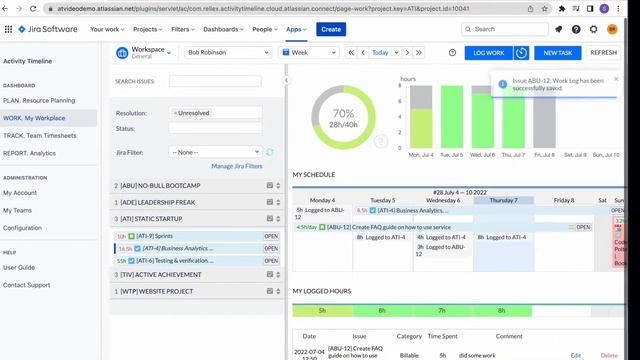Open TRACK. Team Timesheets in sidebar
The image size is (640, 360).
click(40, 136)
